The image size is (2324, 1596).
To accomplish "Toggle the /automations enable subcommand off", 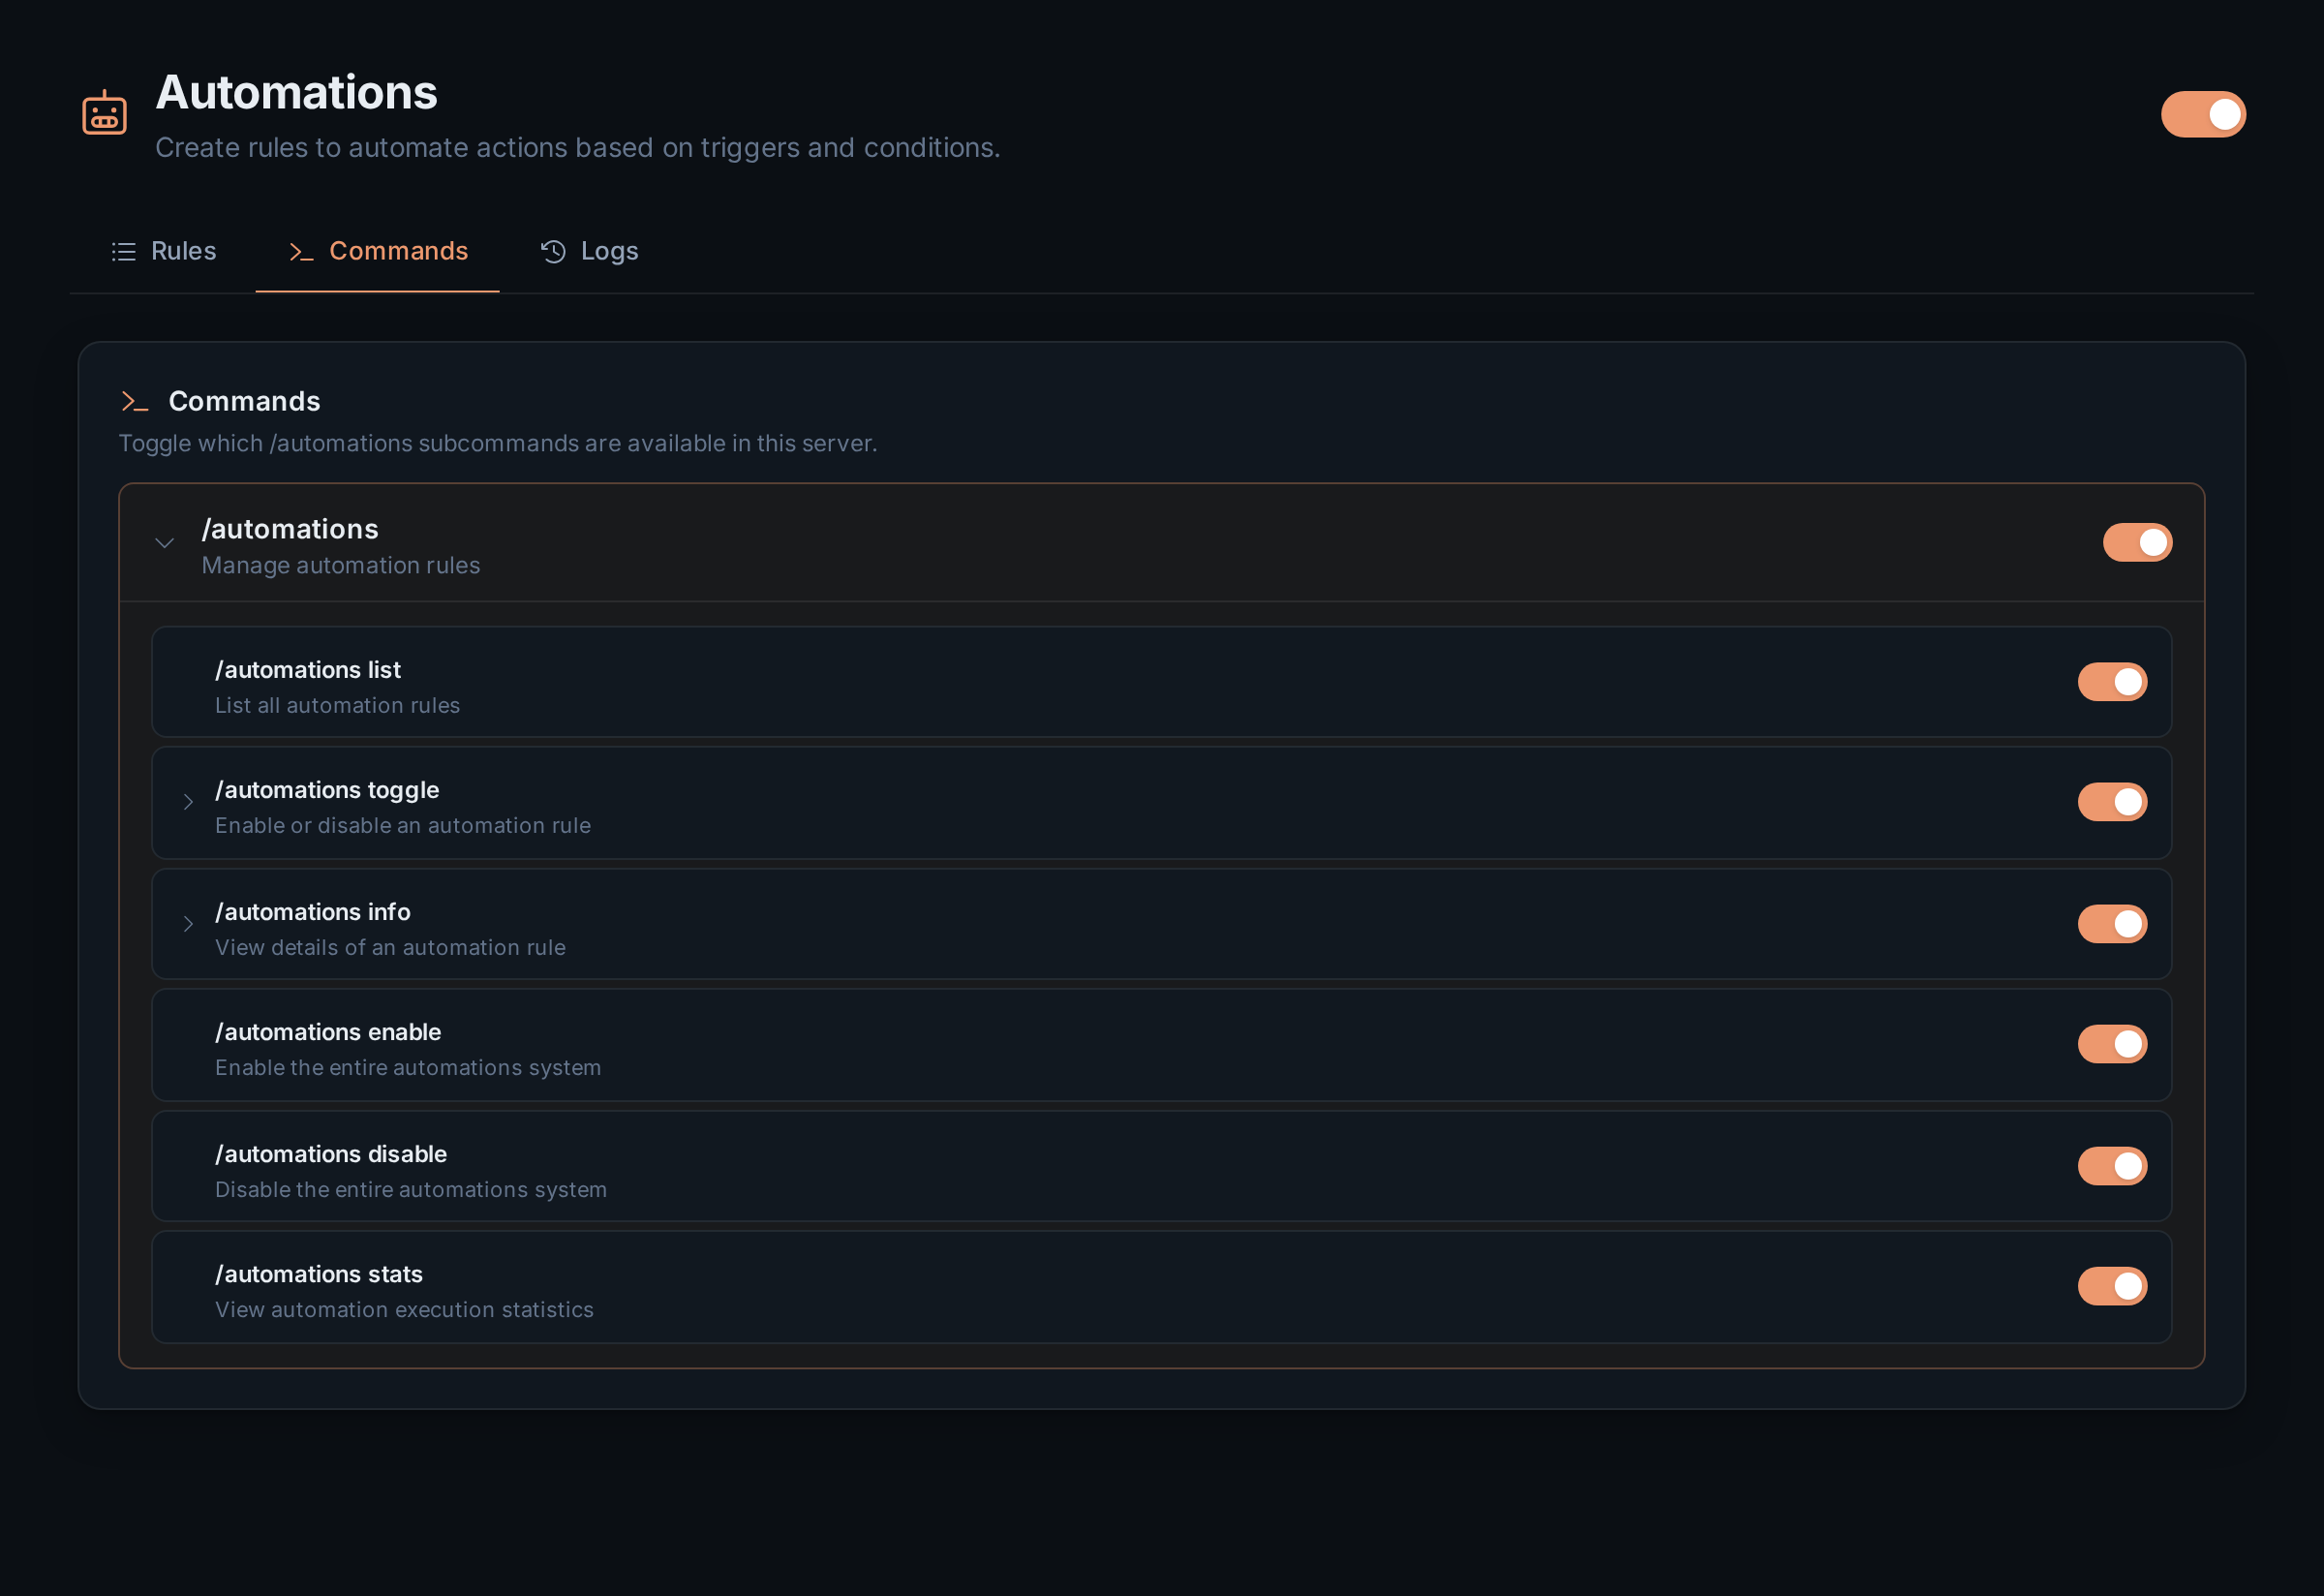I will [x=2112, y=1044].
